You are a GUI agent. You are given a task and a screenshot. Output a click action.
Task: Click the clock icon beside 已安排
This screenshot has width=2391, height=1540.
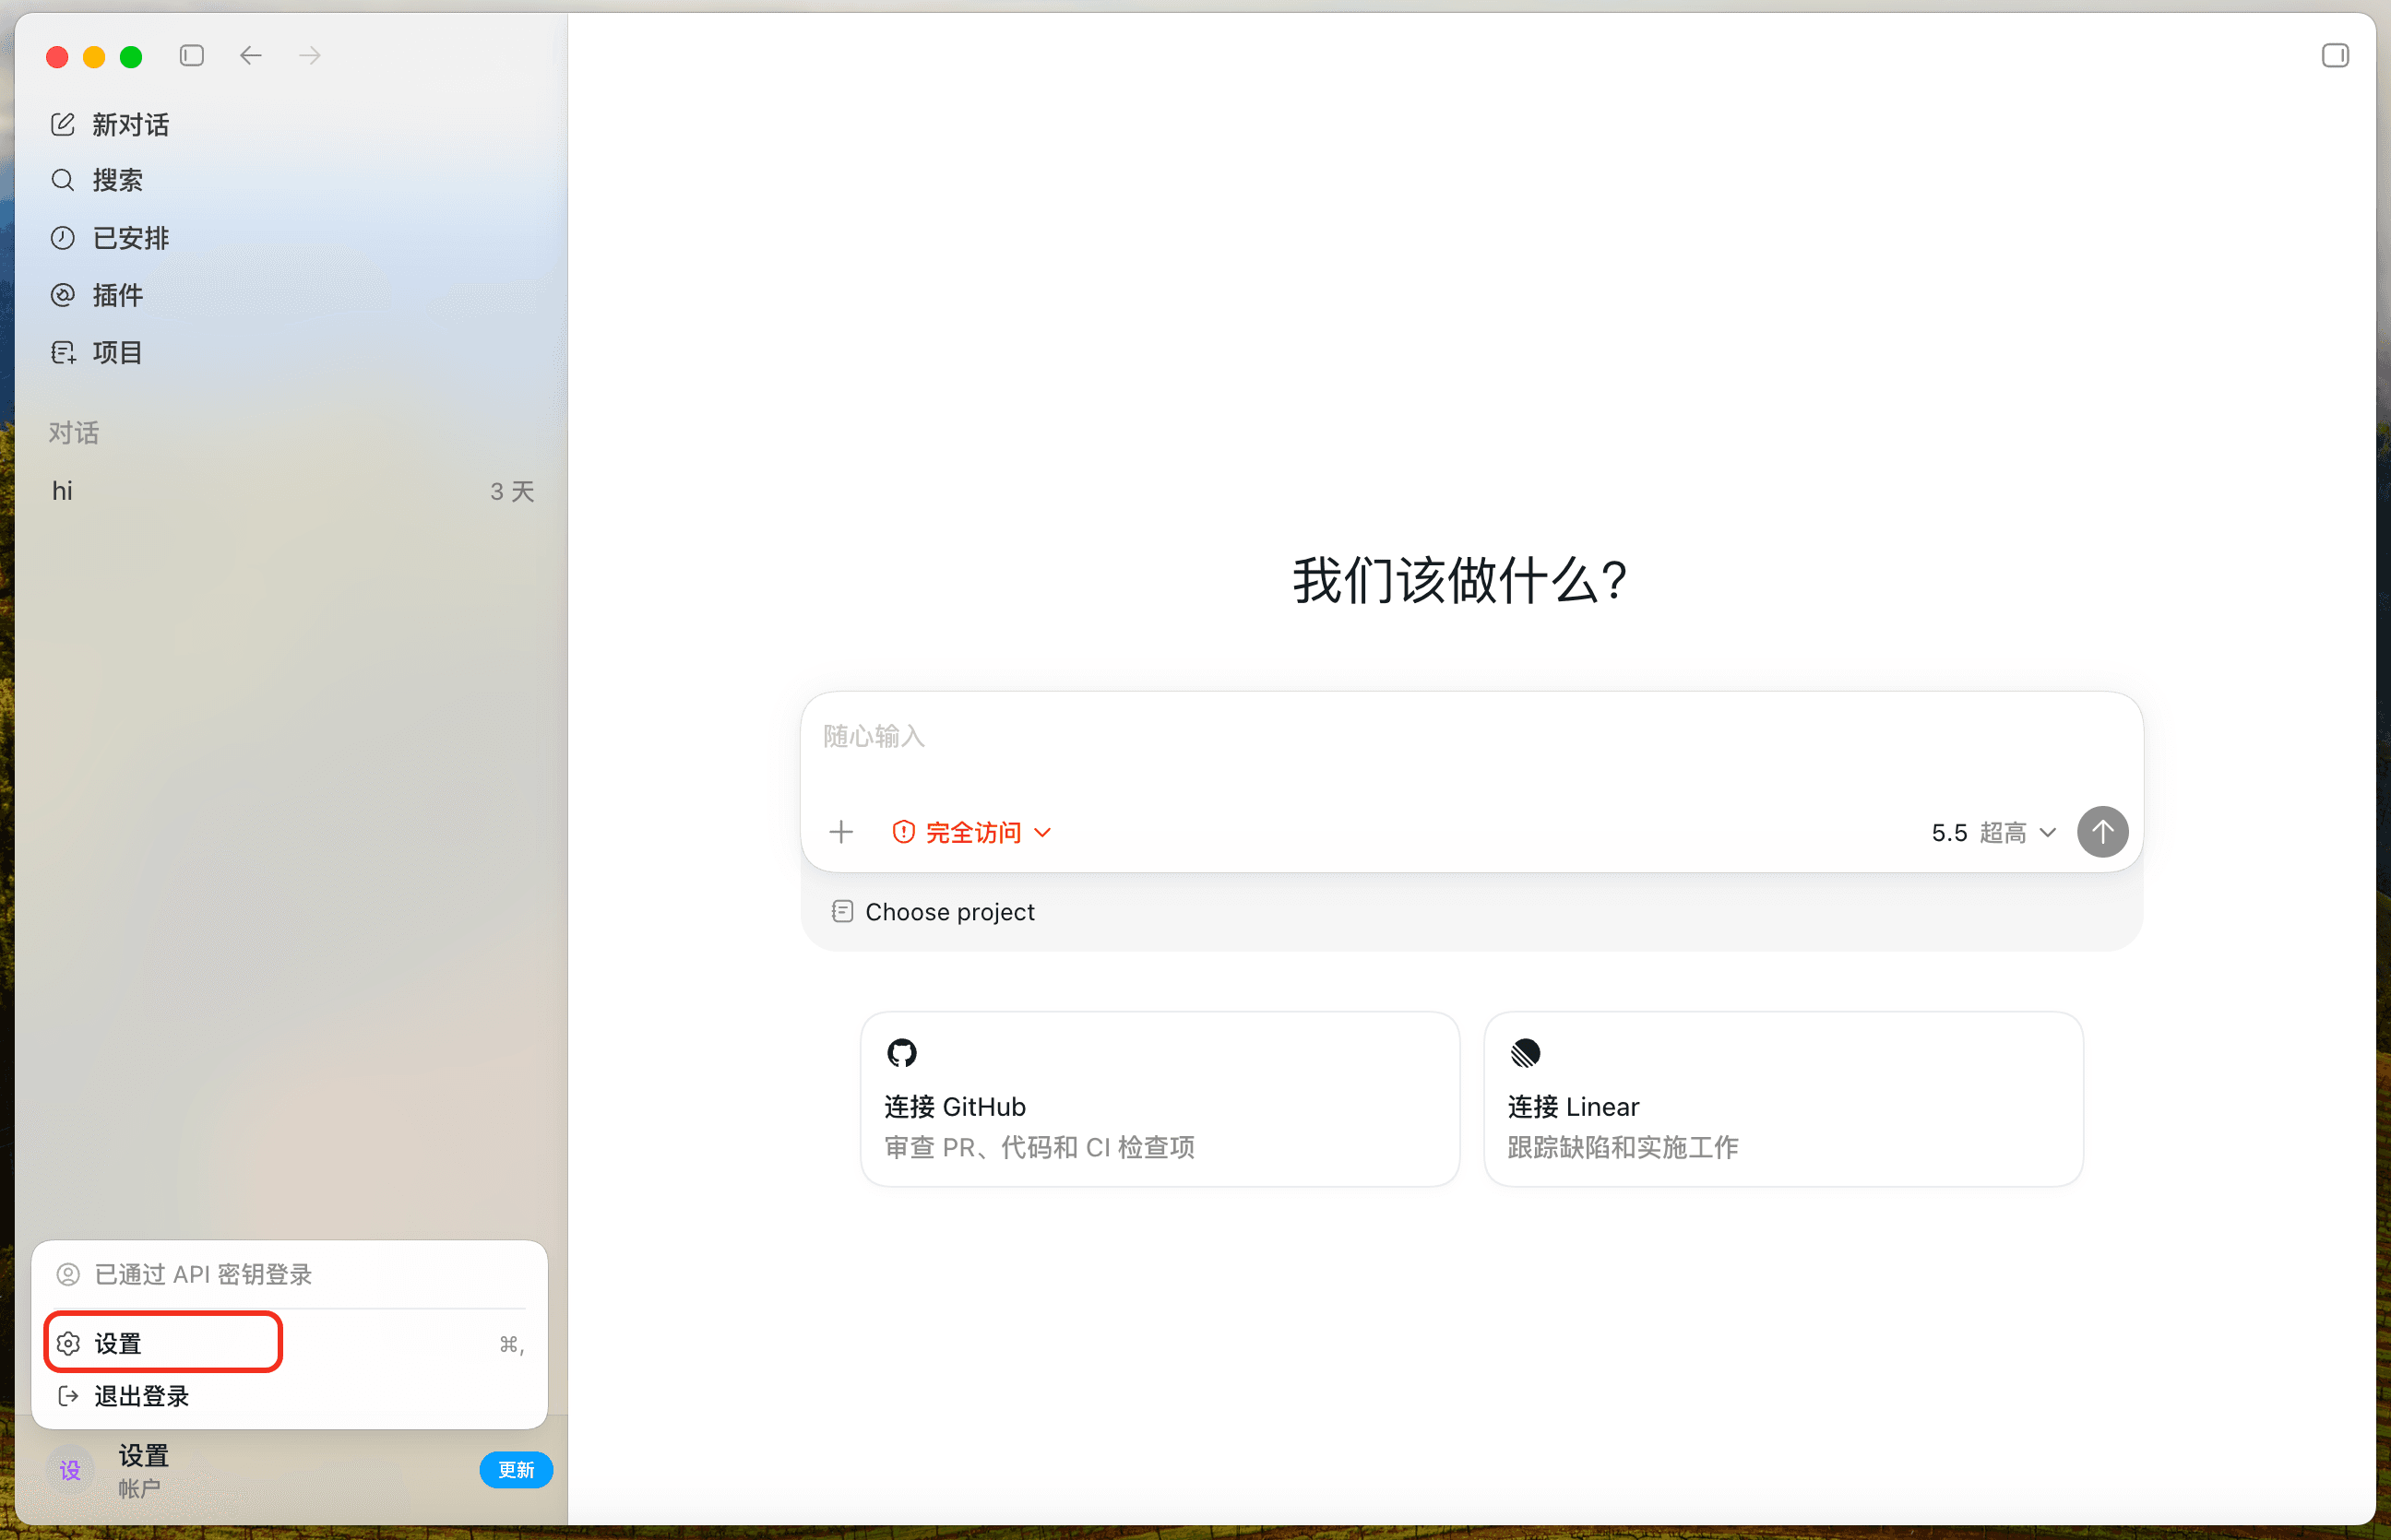pos(63,238)
